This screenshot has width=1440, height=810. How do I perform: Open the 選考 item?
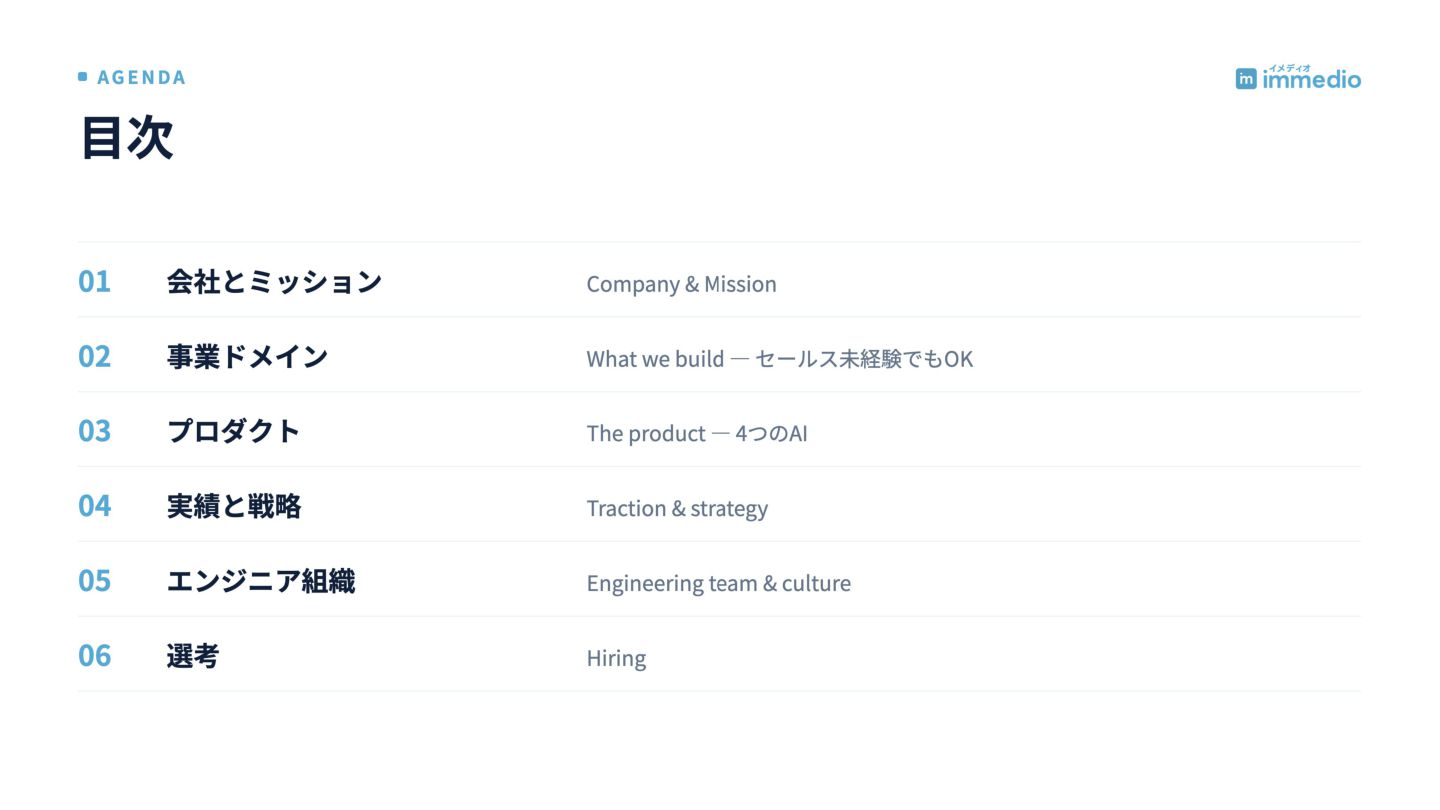click(x=192, y=657)
